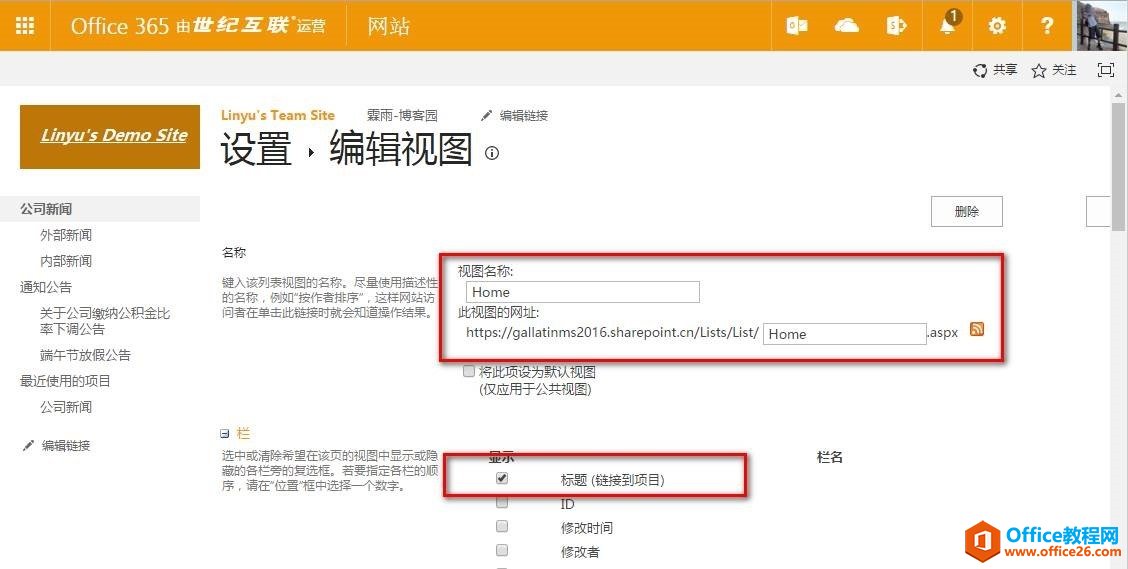
Task: Click the RSS feed icon
Action: [977, 329]
